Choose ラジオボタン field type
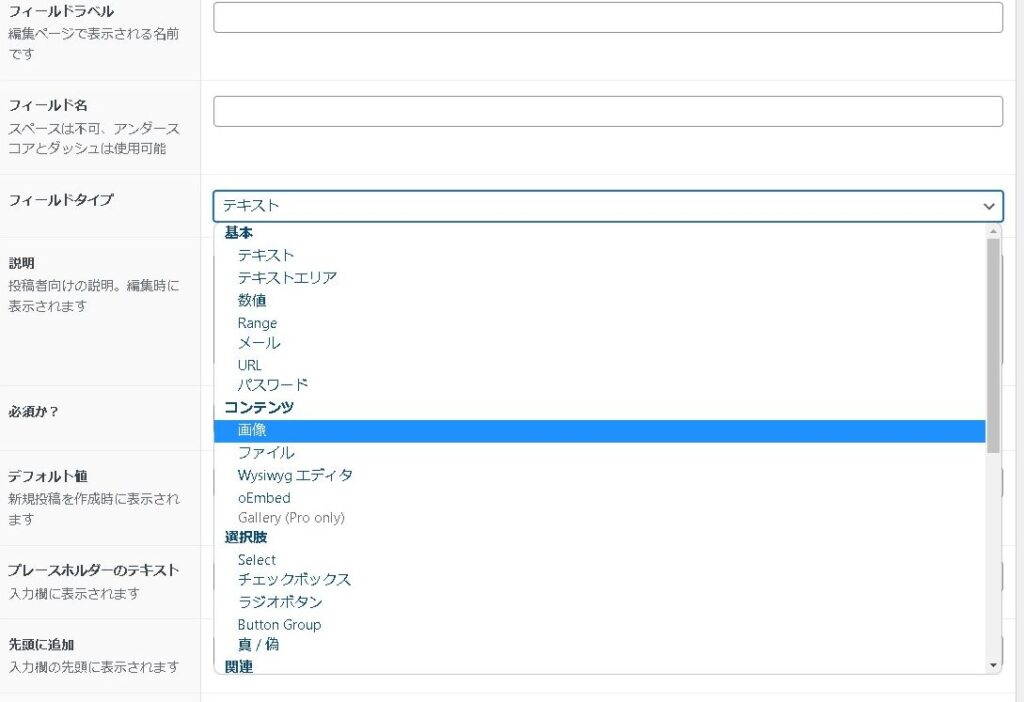 click(280, 602)
